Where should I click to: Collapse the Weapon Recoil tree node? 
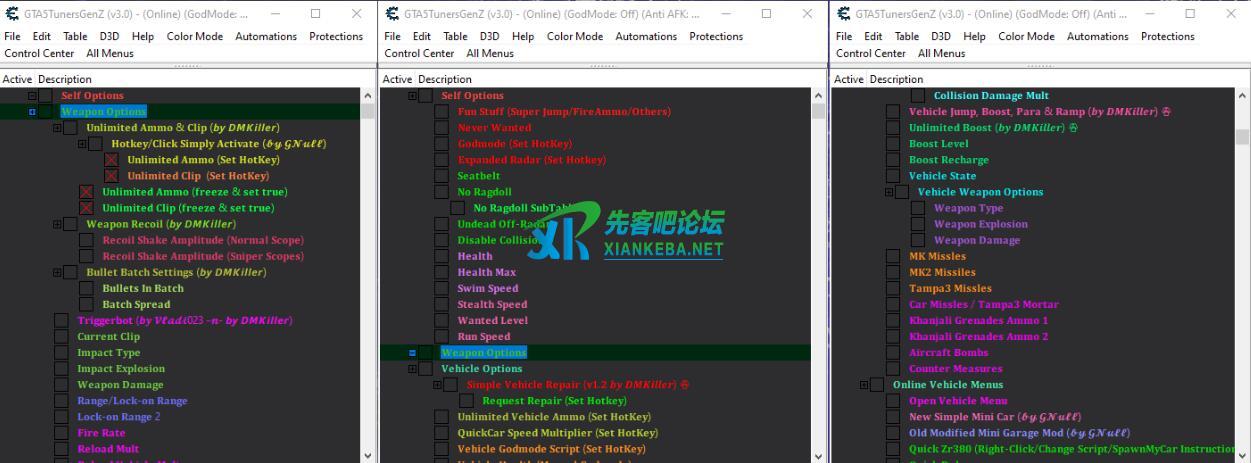click(x=57, y=224)
